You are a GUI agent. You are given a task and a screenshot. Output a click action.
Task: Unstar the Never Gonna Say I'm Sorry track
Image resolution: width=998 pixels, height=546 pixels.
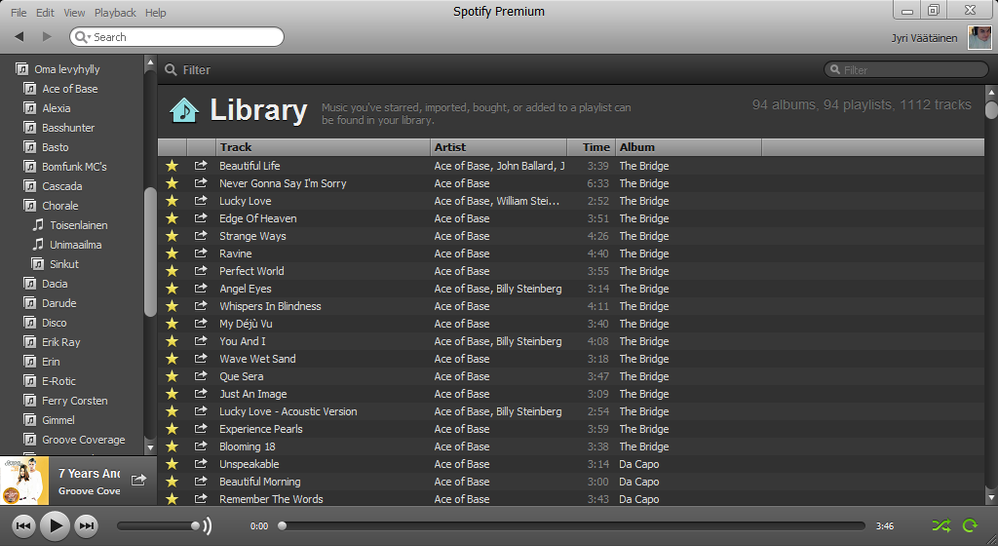[x=172, y=183]
